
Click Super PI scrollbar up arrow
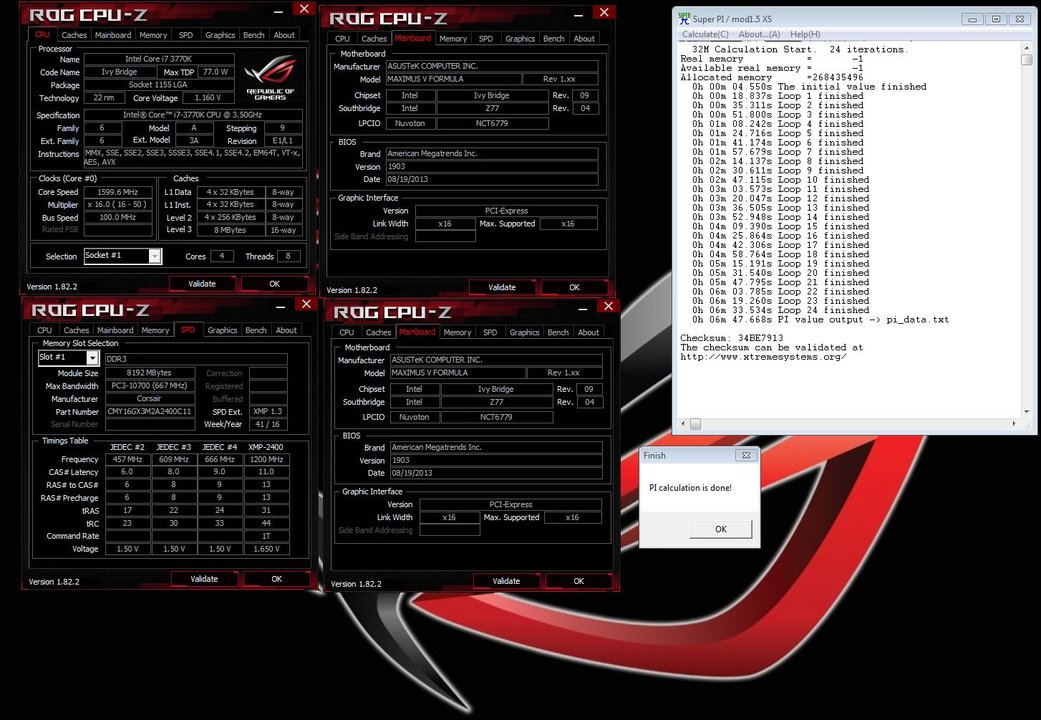click(1026, 48)
